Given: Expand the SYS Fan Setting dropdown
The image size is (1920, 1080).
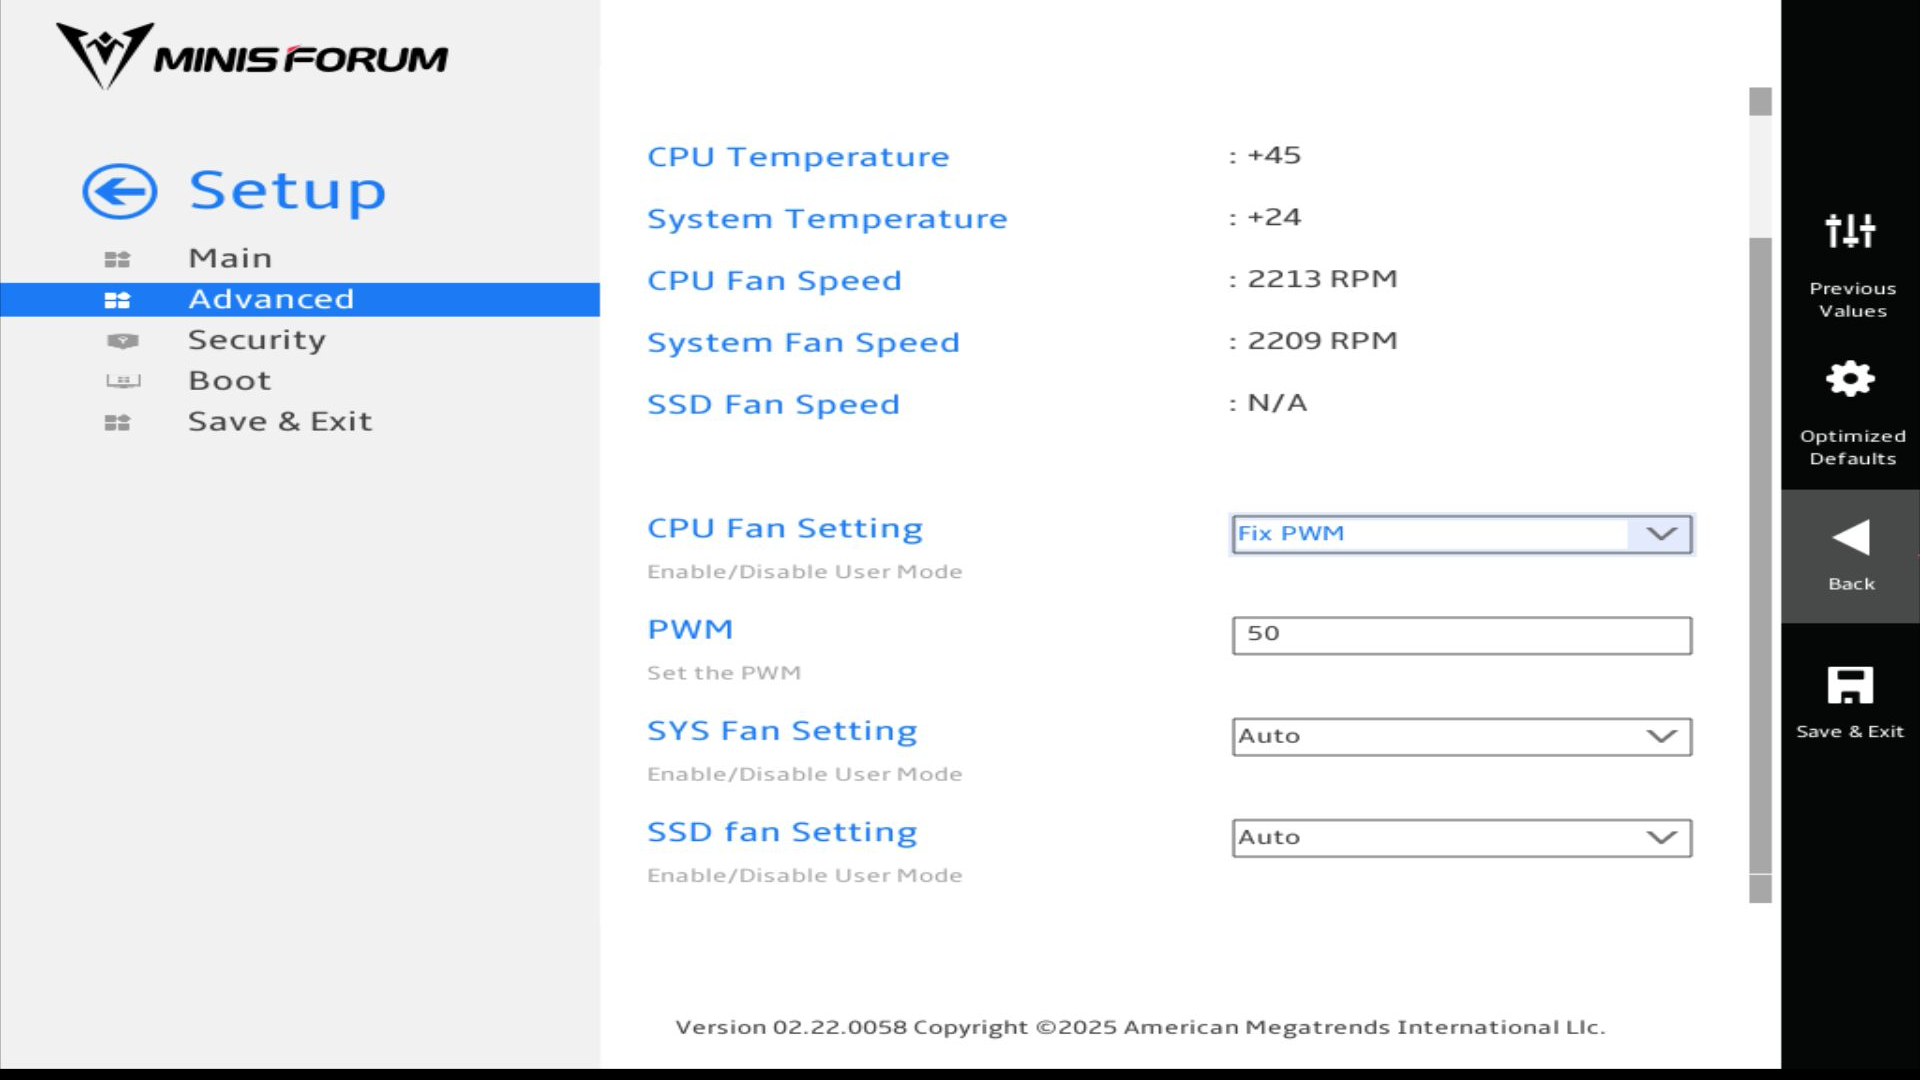Looking at the screenshot, I should pyautogui.click(x=1461, y=737).
